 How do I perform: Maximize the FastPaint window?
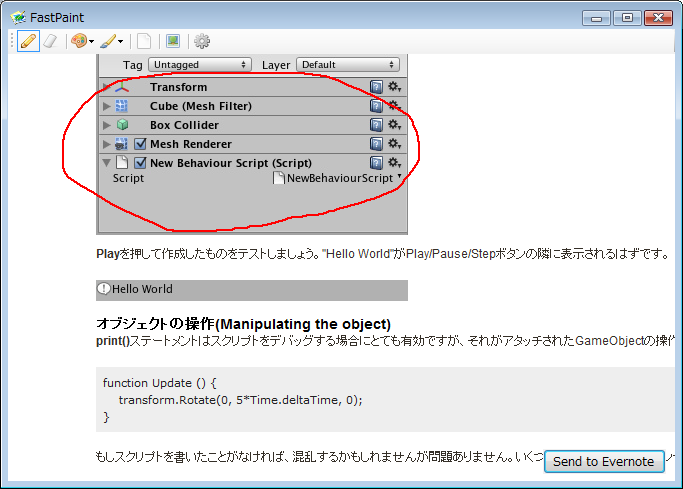pos(627,18)
